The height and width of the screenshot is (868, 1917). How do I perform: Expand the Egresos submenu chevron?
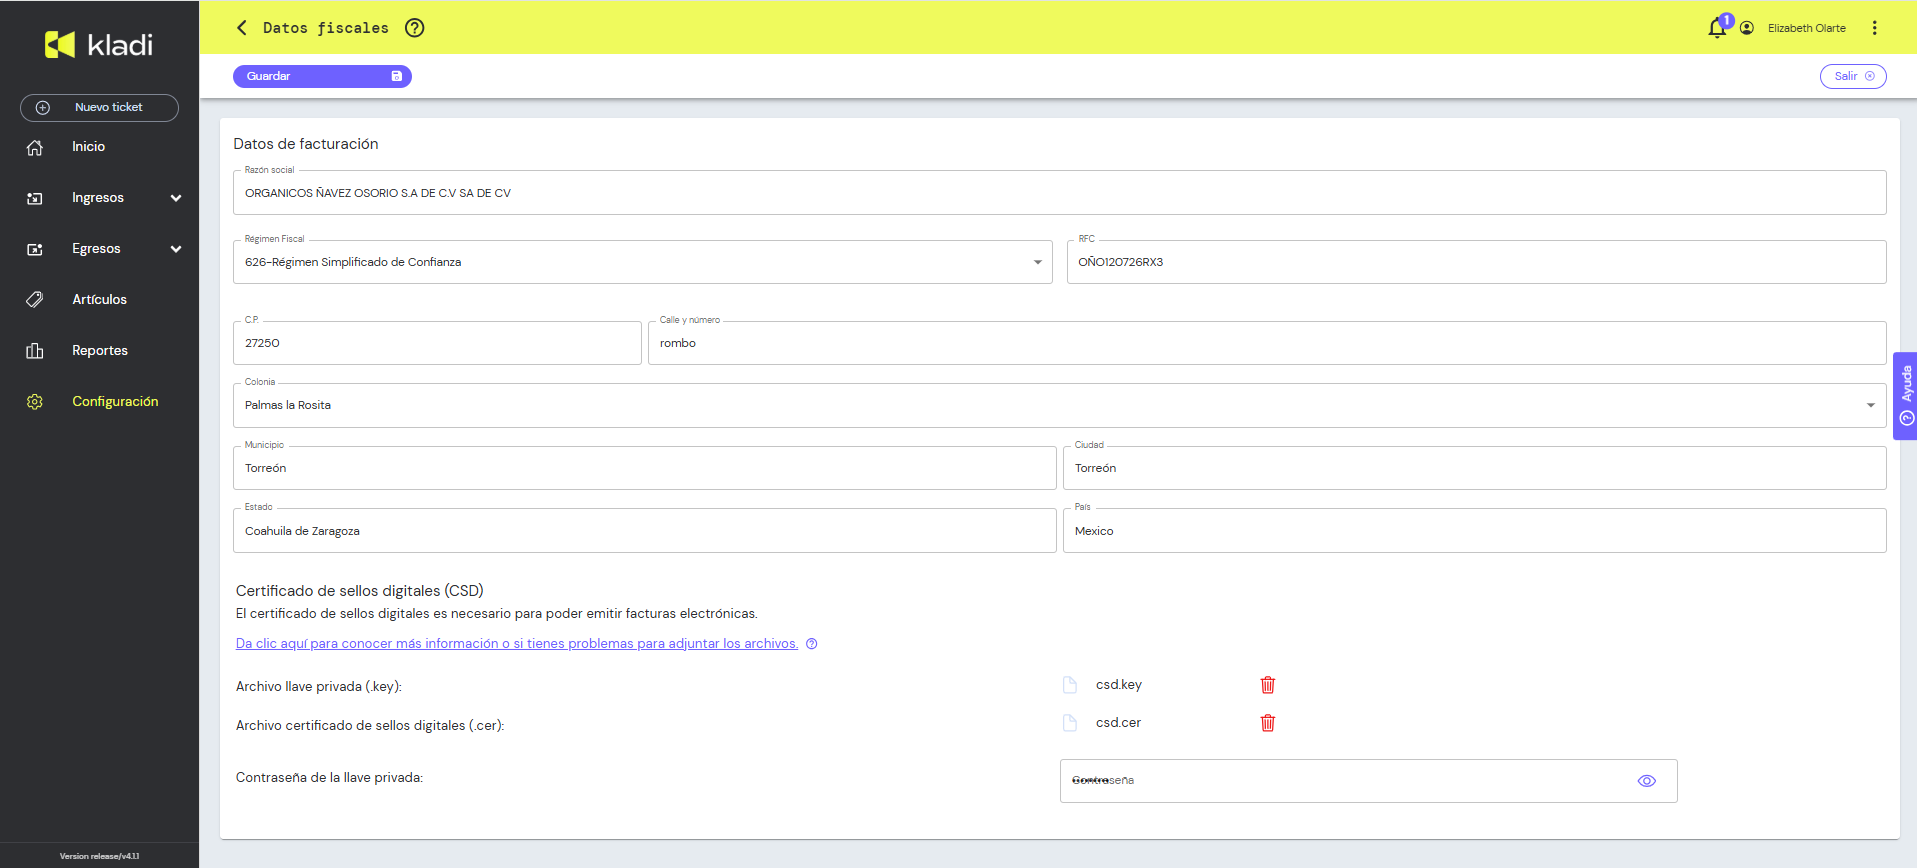point(176,249)
